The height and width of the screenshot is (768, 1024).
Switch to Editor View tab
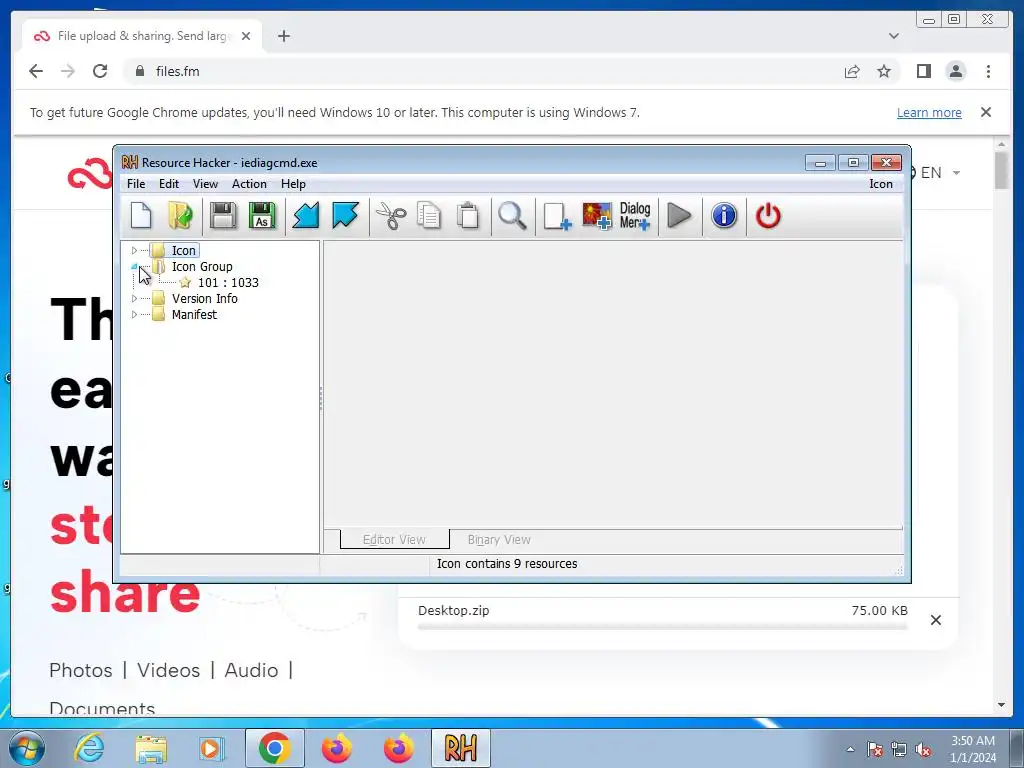point(394,539)
